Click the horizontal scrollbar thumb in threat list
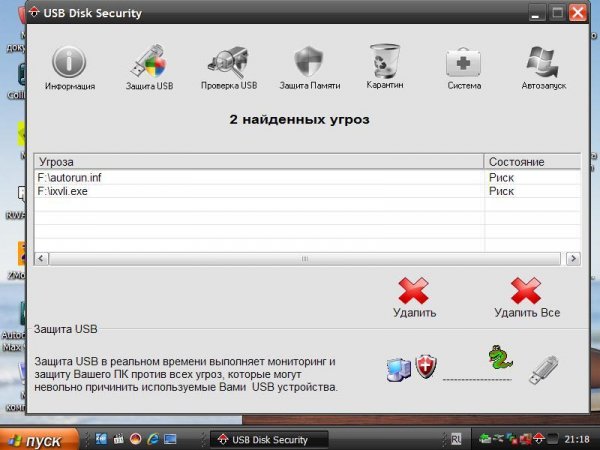 pyautogui.click(x=305, y=259)
